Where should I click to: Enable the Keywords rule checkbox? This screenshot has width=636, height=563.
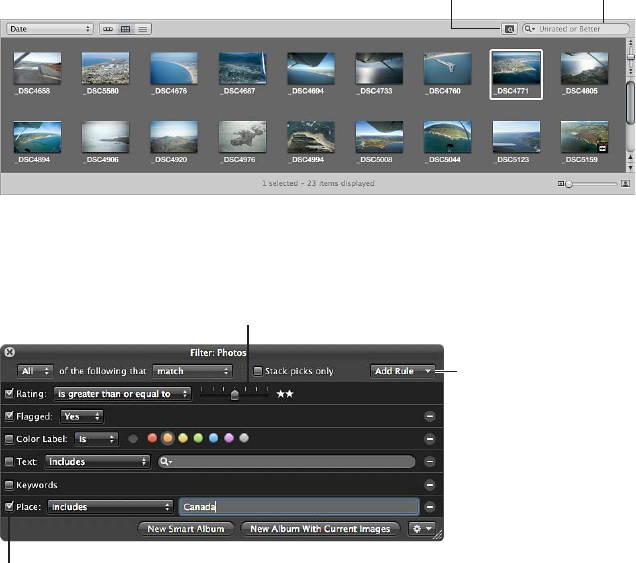tap(9, 485)
